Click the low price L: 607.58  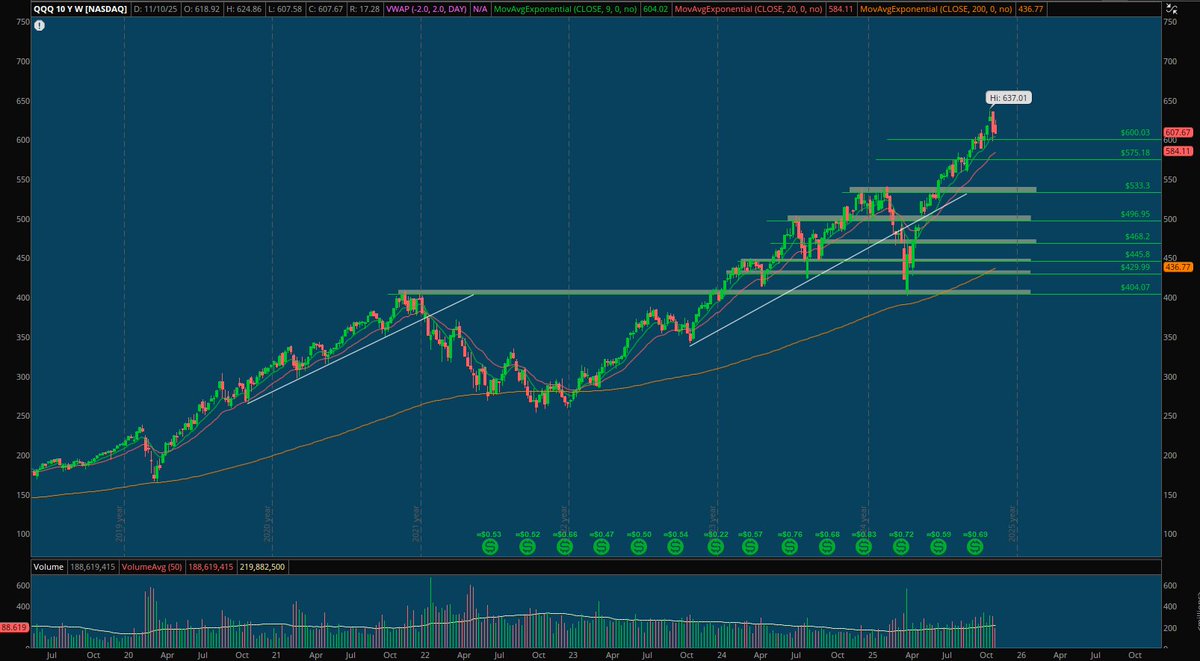pyautogui.click(x=285, y=9)
